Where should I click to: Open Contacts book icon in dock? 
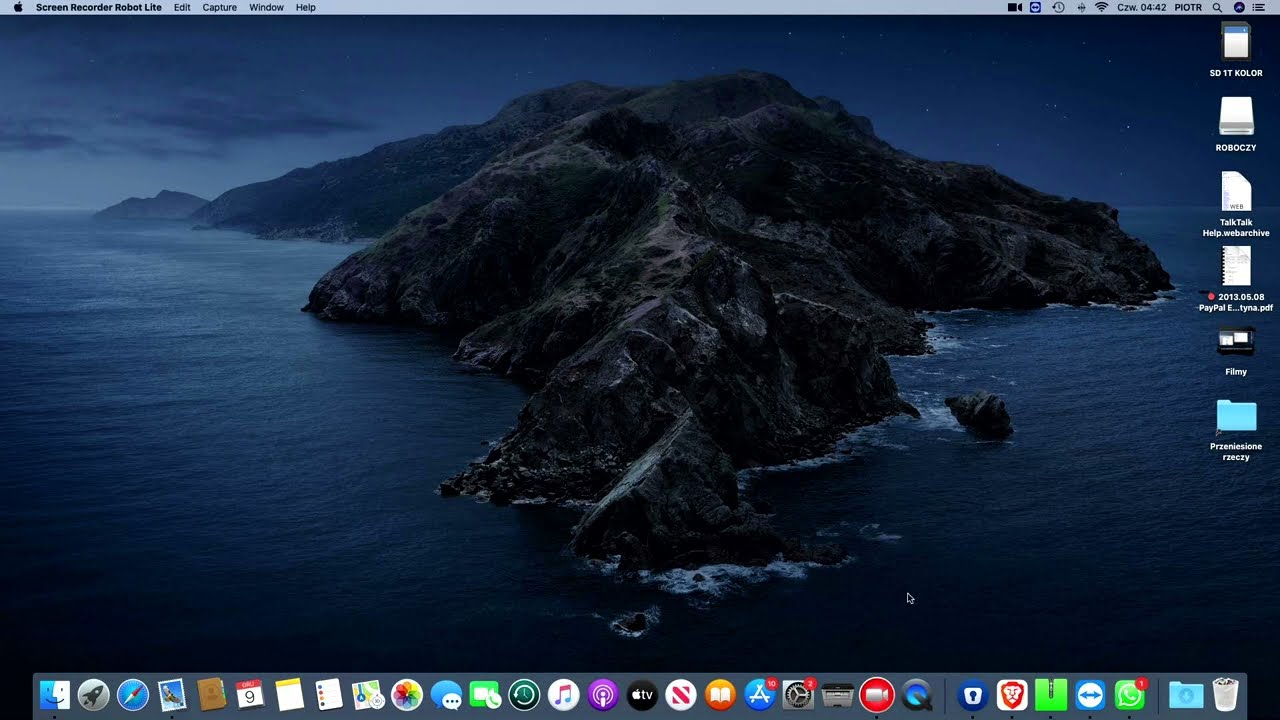tap(211, 694)
